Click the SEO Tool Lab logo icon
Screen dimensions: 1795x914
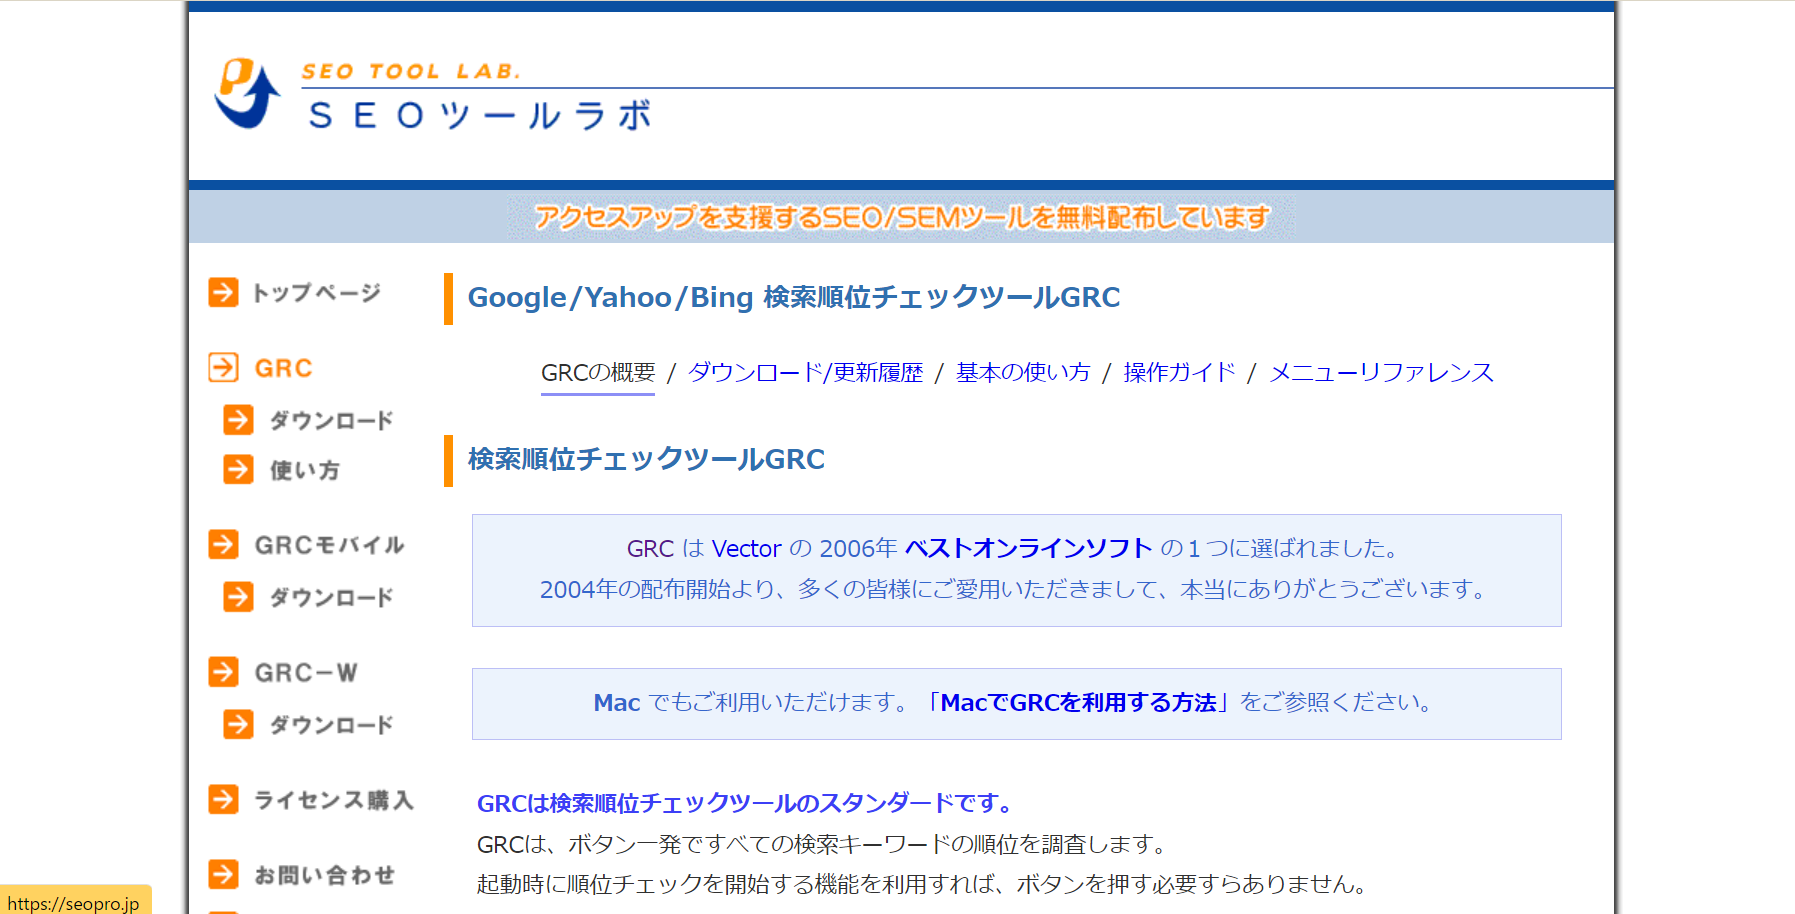pyautogui.click(x=247, y=93)
